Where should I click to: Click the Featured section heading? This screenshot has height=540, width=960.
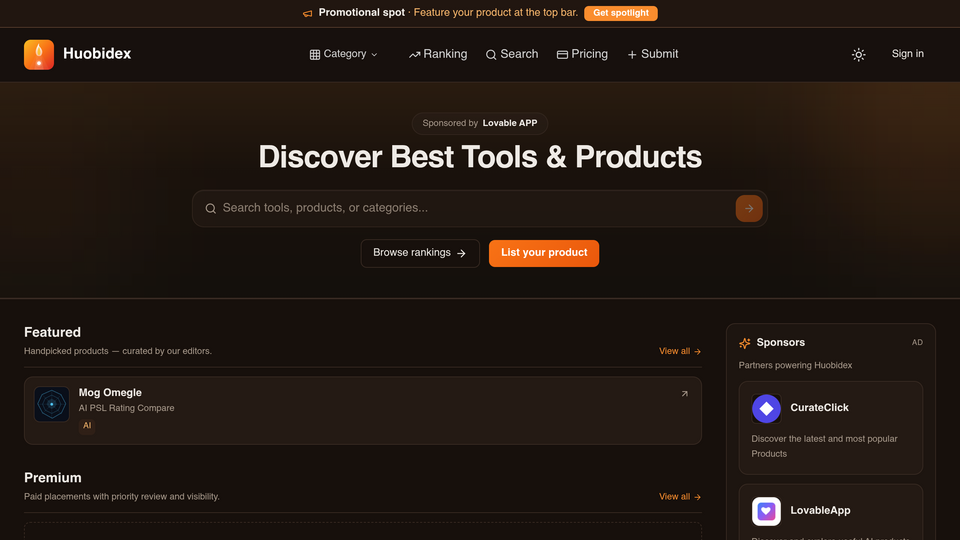(x=52, y=332)
